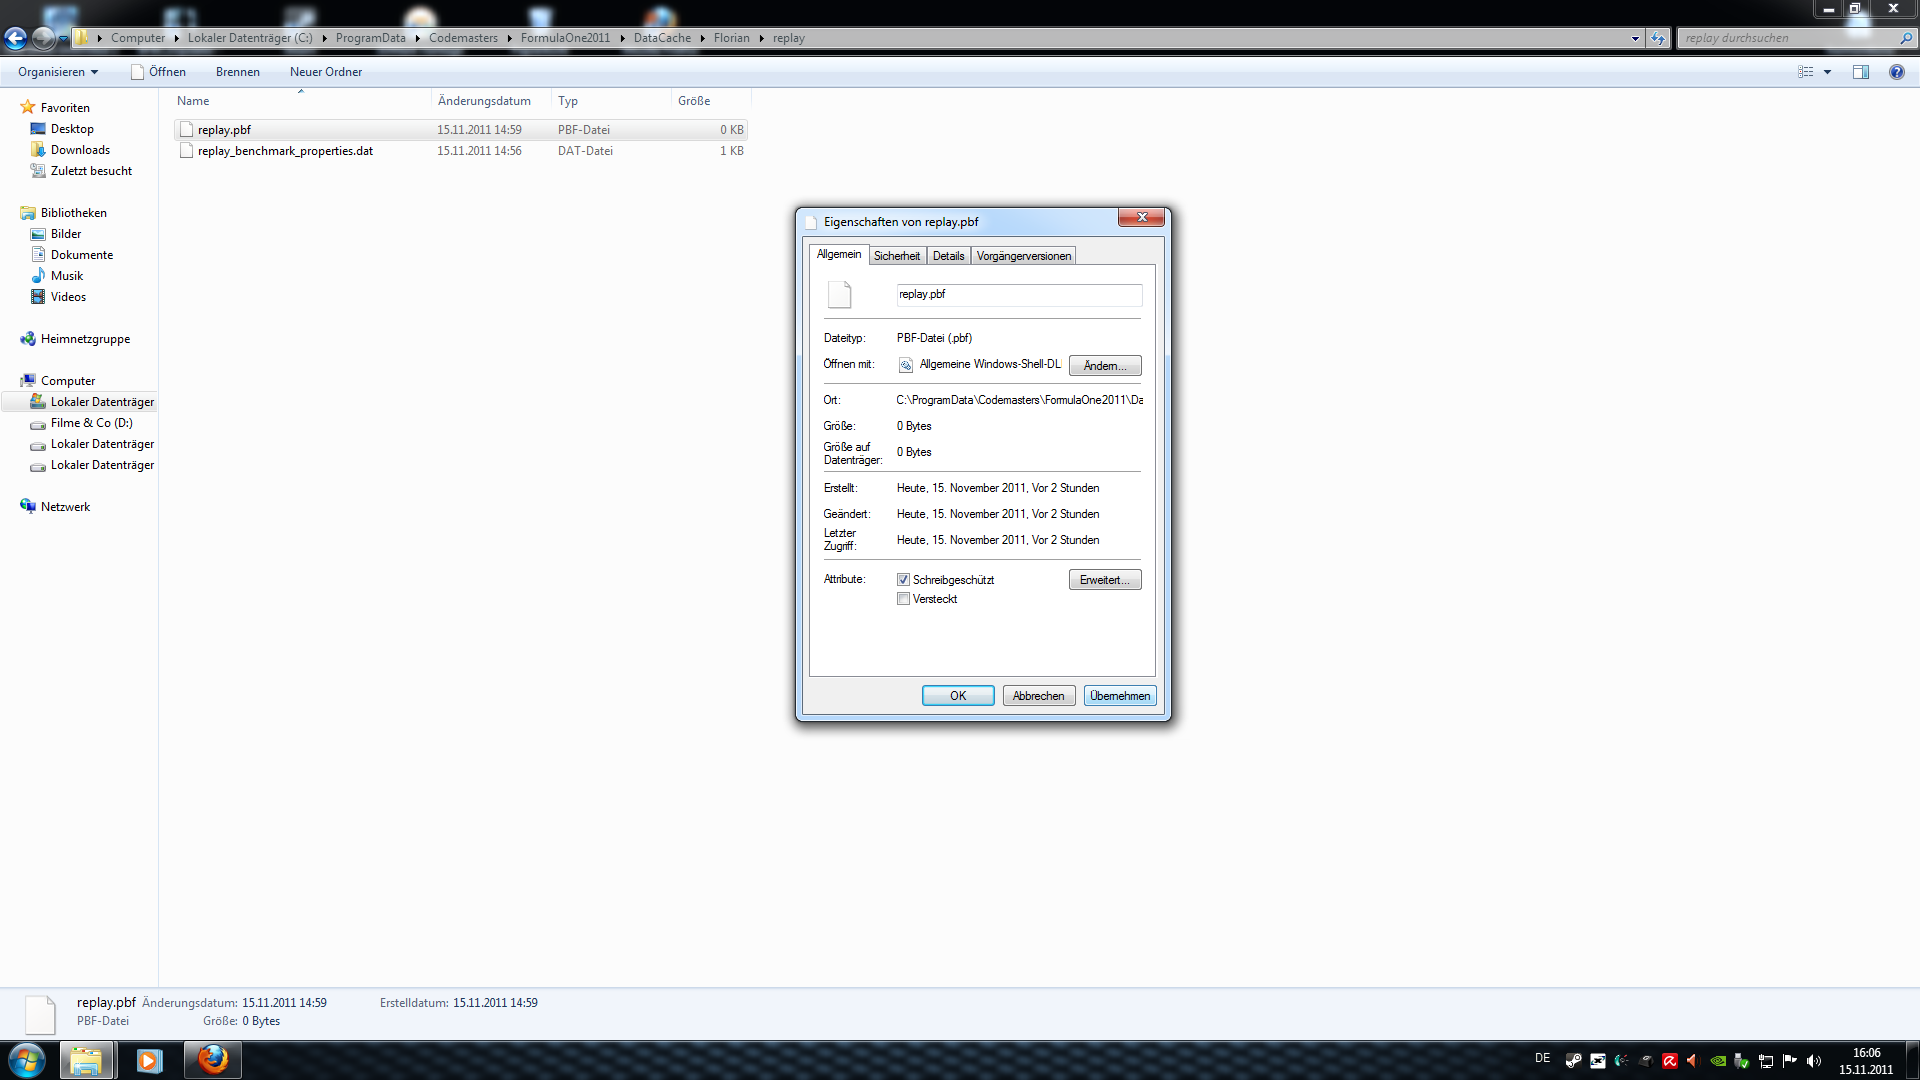The height and width of the screenshot is (1080, 1920).
Task: Click the refresh icon beside the address bar
Action: coord(1658,38)
